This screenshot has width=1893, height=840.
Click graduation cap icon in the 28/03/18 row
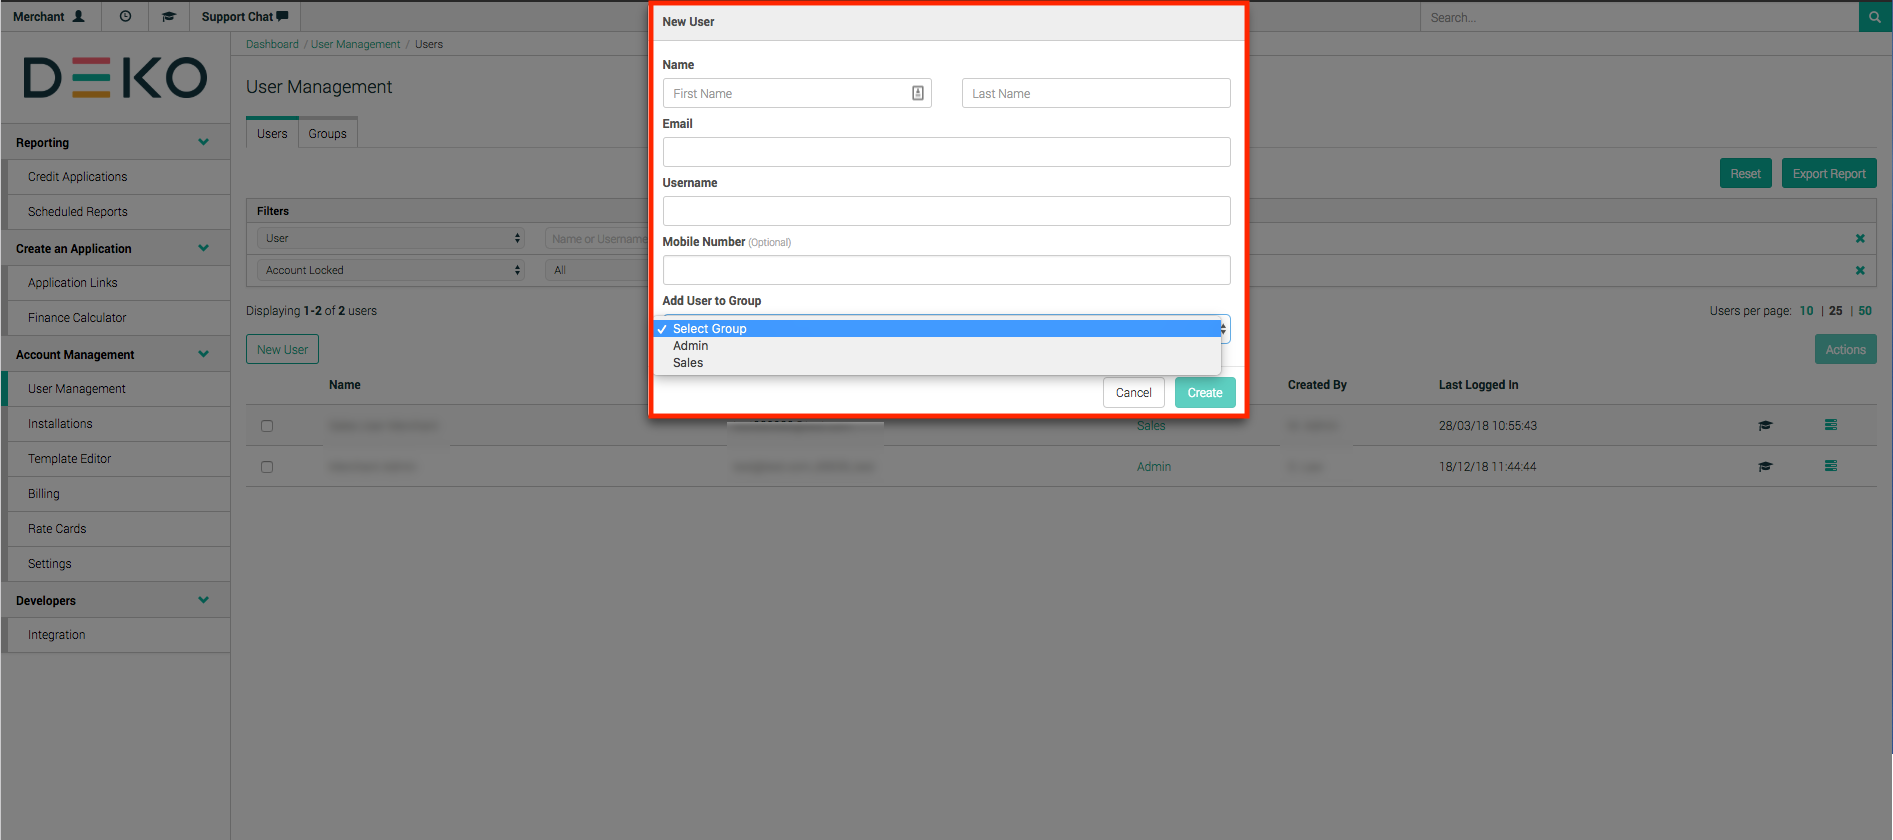click(x=1765, y=425)
